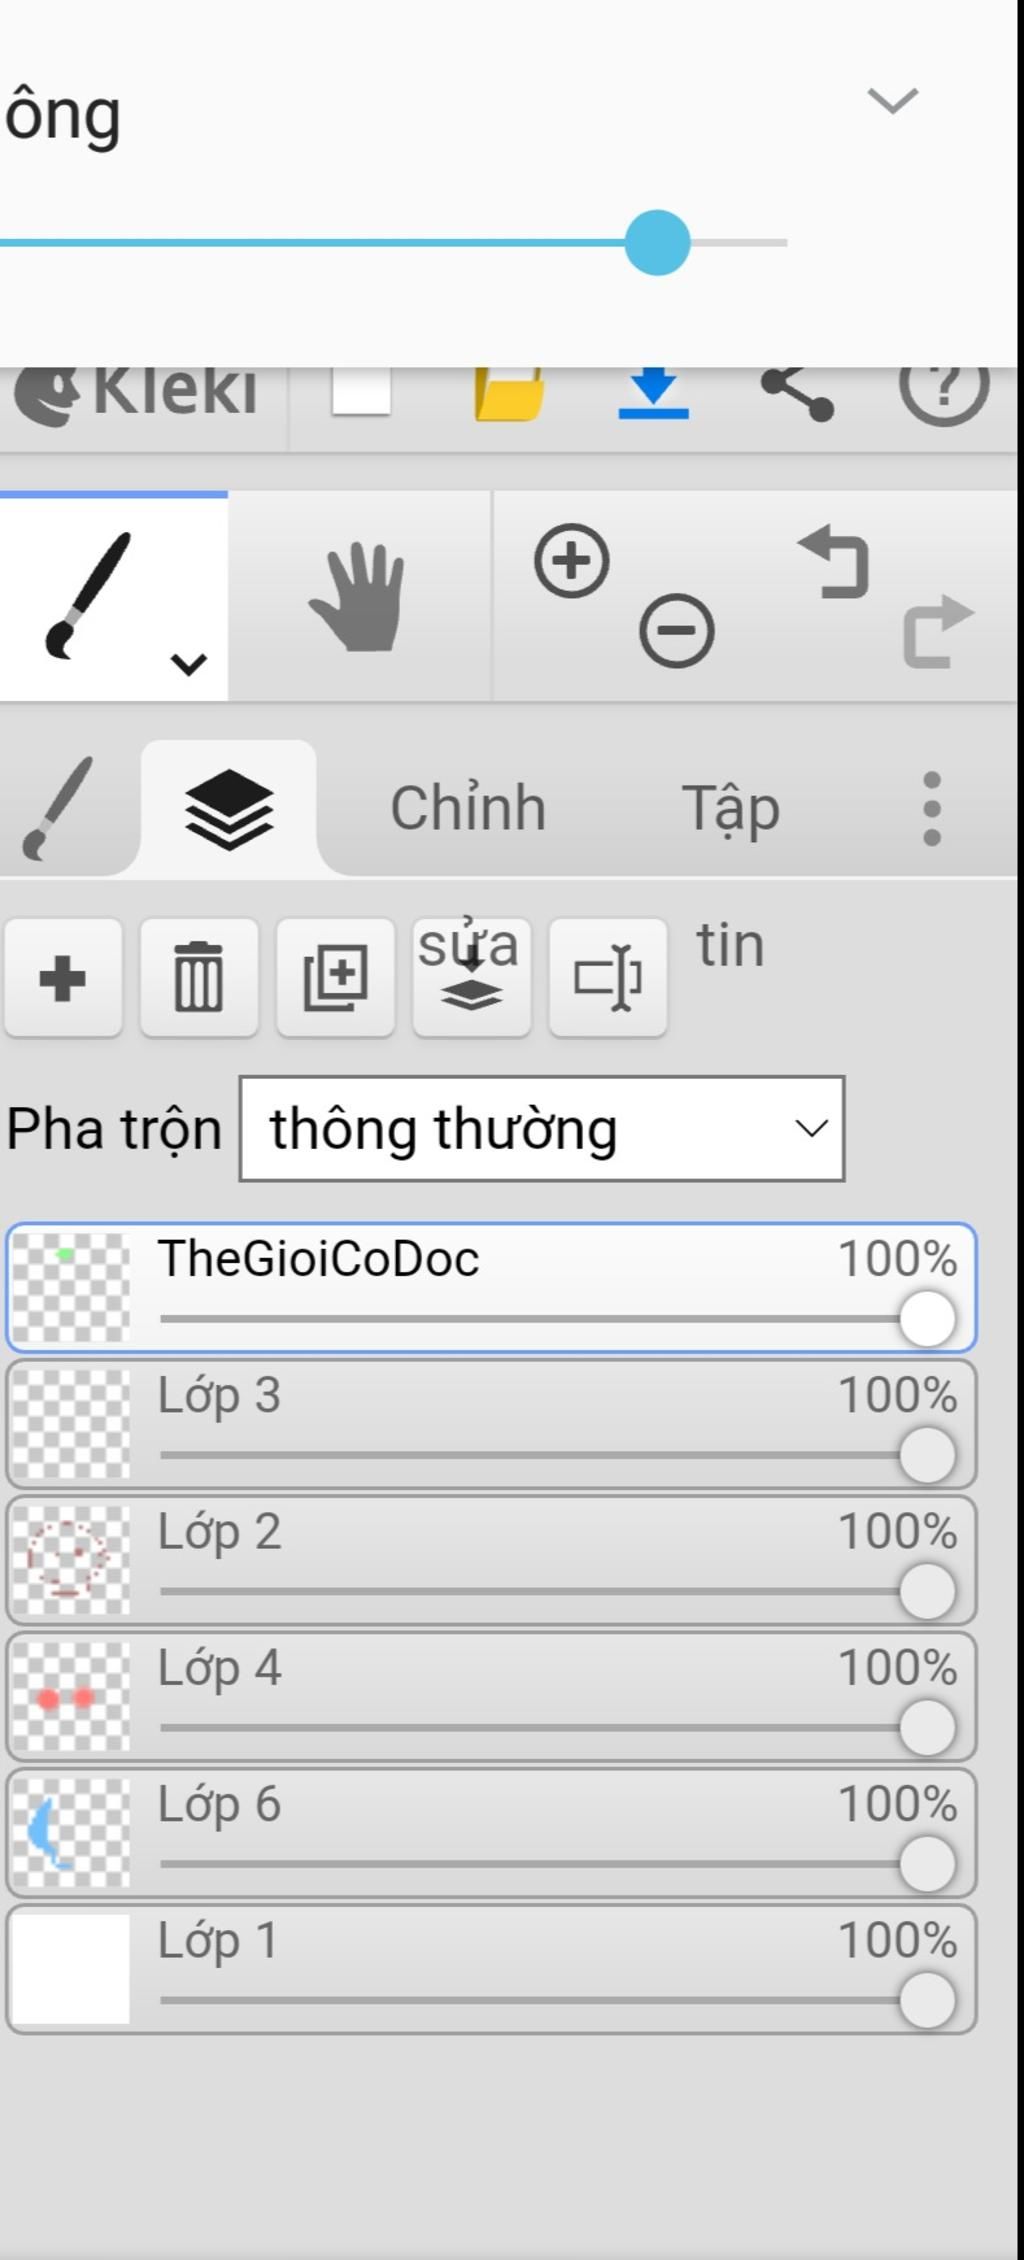This screenshot has width=1024, height=2260.
Task: Click the zoom in plus icon
Action: (x=572, y=561)
